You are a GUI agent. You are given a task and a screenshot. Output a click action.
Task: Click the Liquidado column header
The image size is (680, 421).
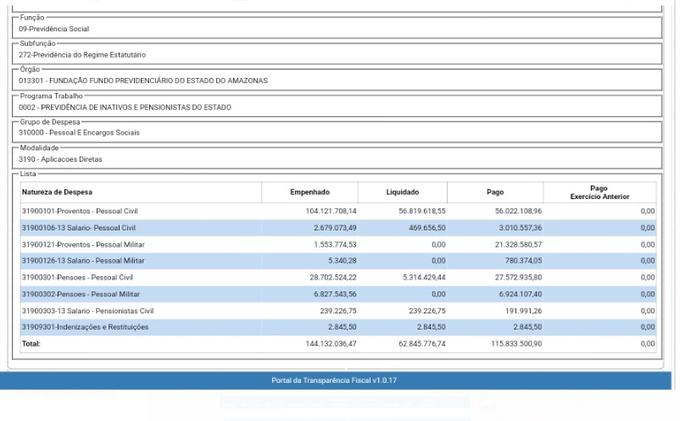point(402,192)
